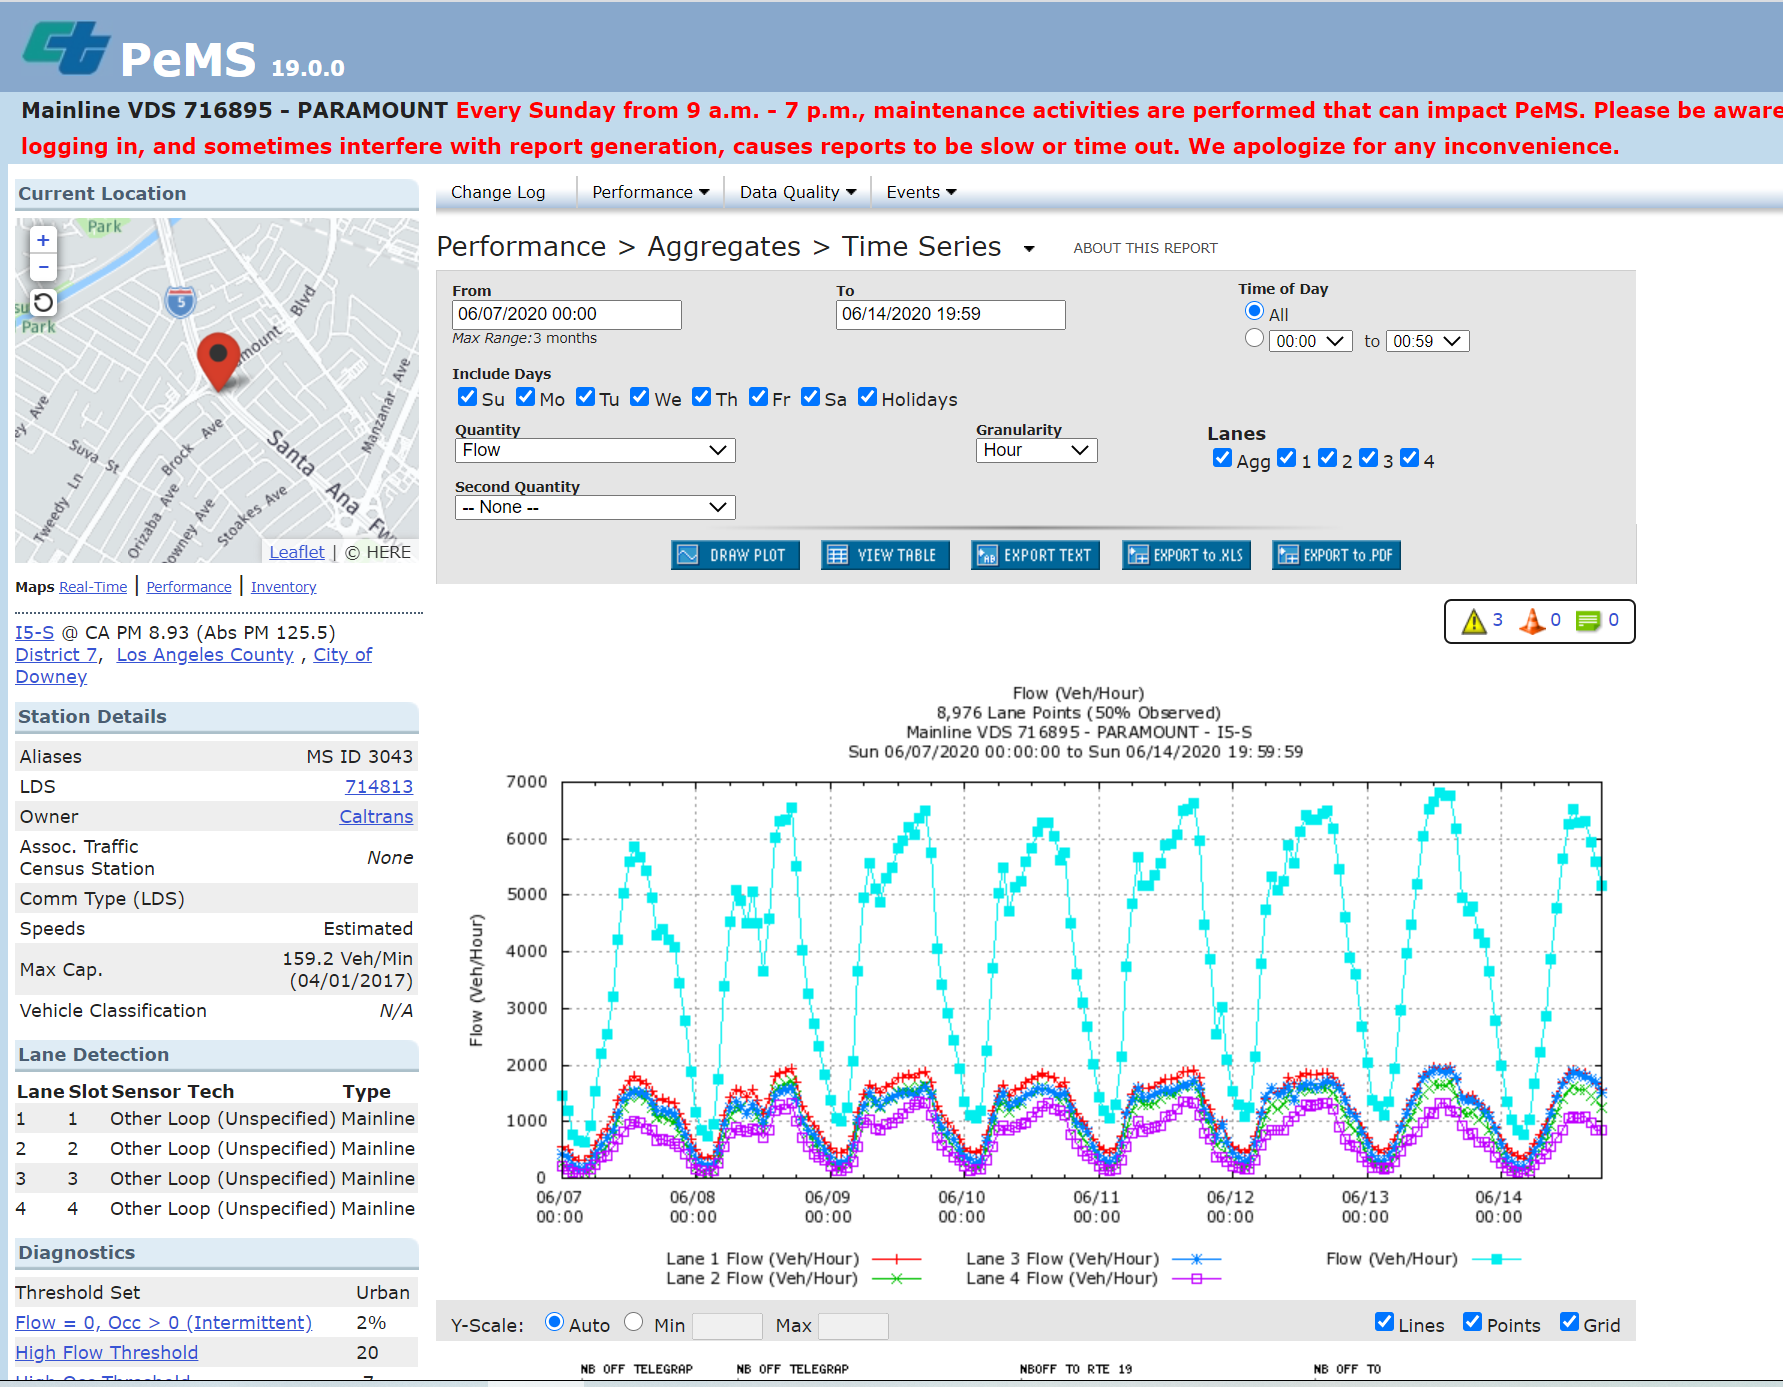Image resolution: width=1783 pixels, height=1387 pixels.
Task: Open the Los Angeles County link
Action: tap(205, 655)
